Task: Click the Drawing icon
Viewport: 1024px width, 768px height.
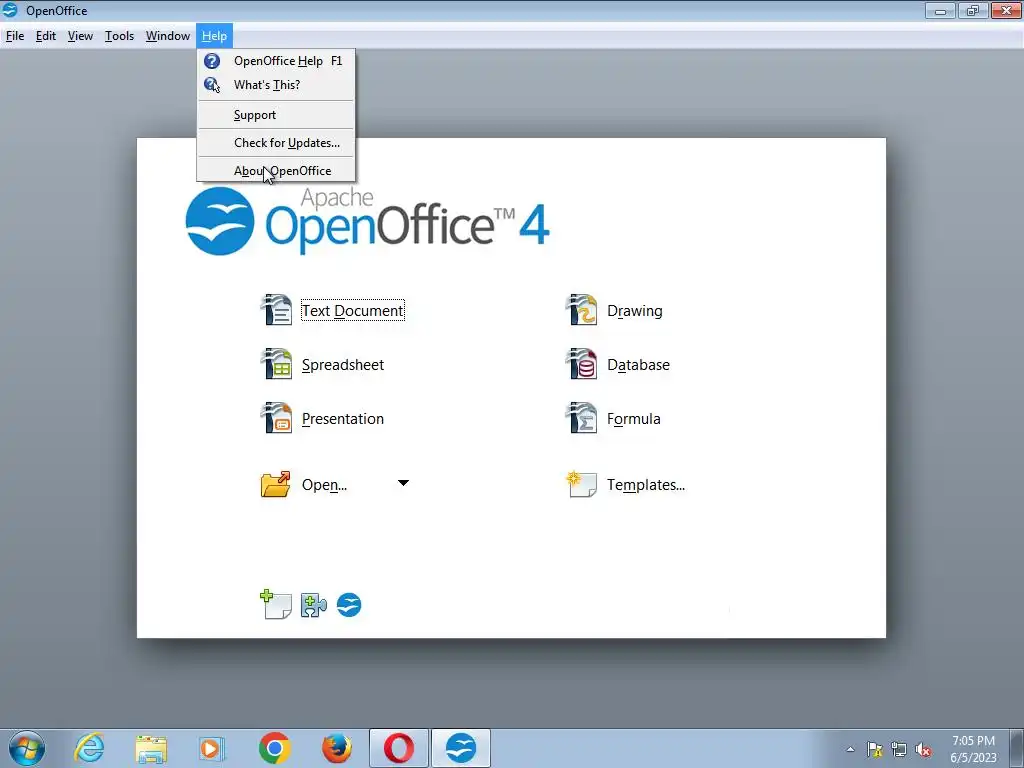Action: (581, 310)
